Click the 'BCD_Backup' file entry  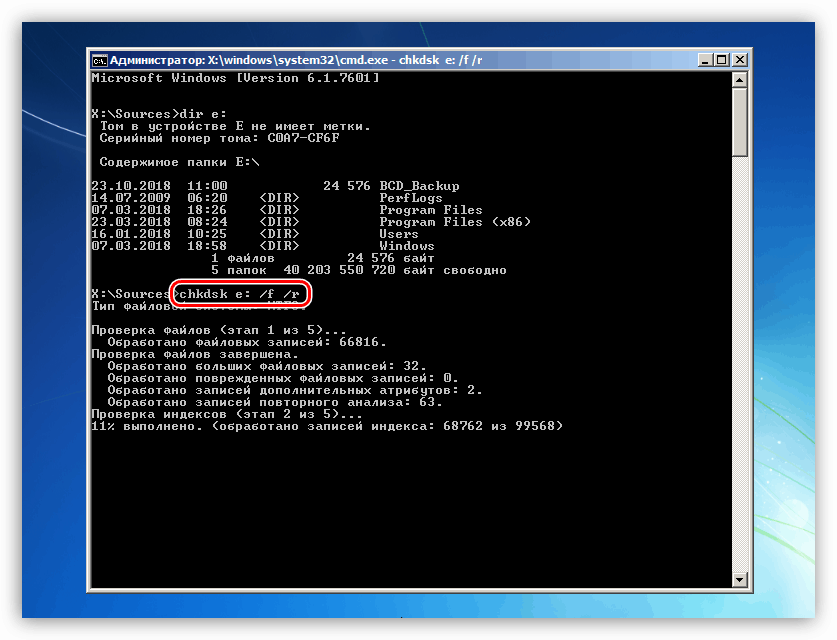(275, 186)
